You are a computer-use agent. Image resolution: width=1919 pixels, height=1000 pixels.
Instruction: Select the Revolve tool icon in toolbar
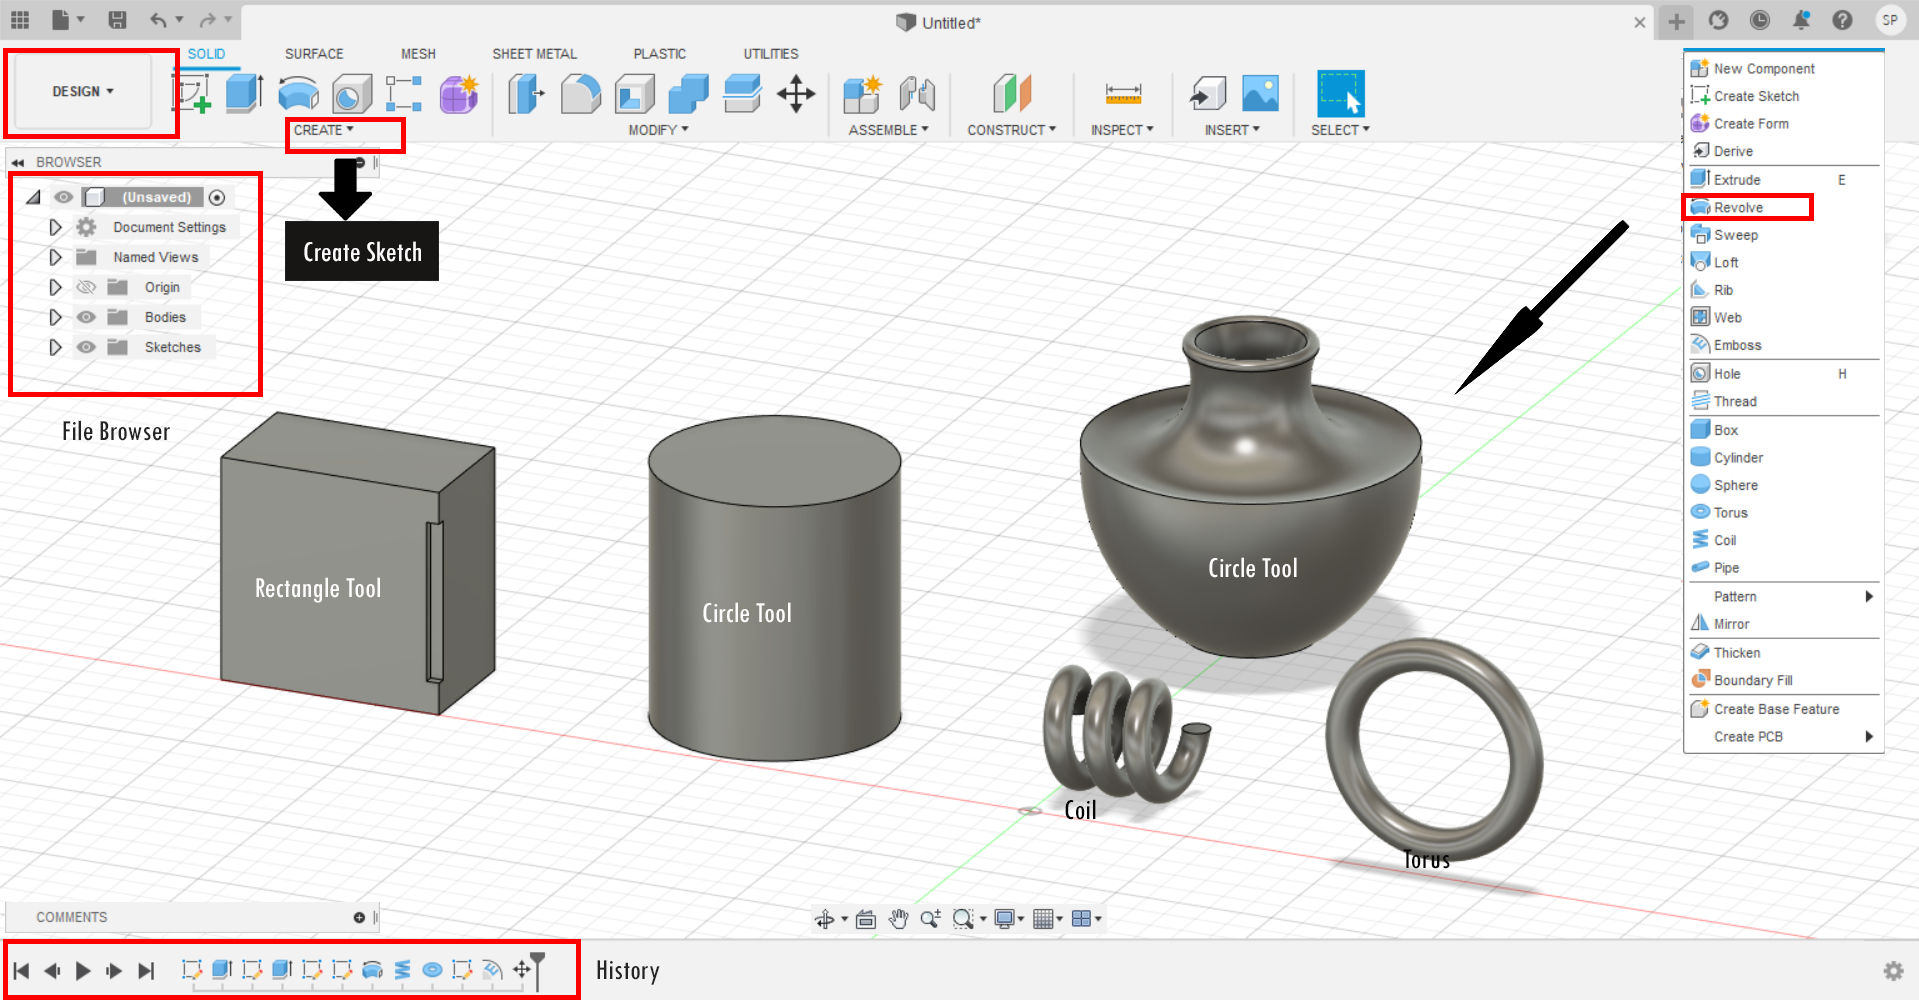click(x=298, y=94)
